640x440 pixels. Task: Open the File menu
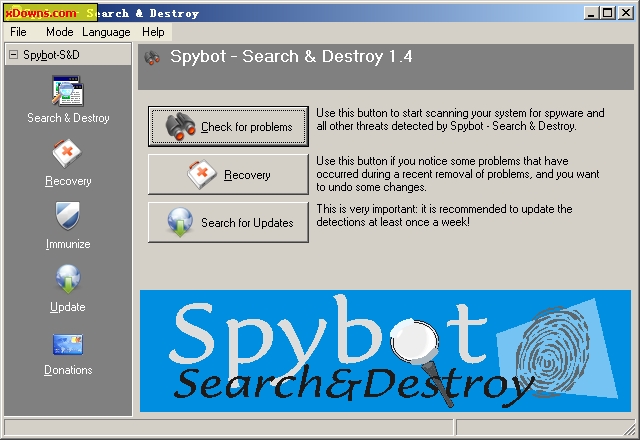[x=18, y=32]
